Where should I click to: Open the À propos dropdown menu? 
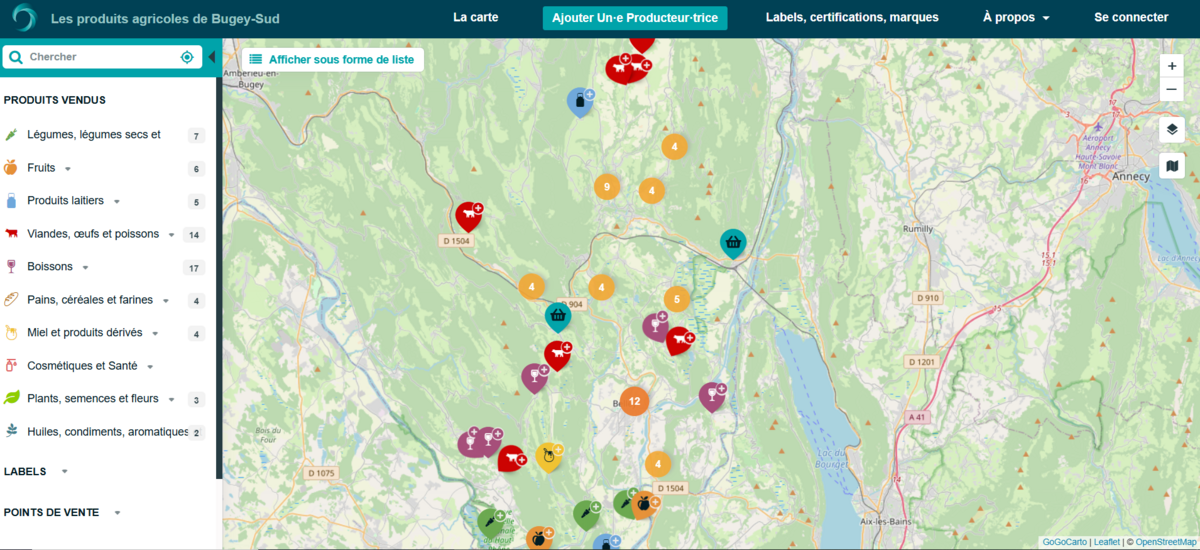[1015, 18]
